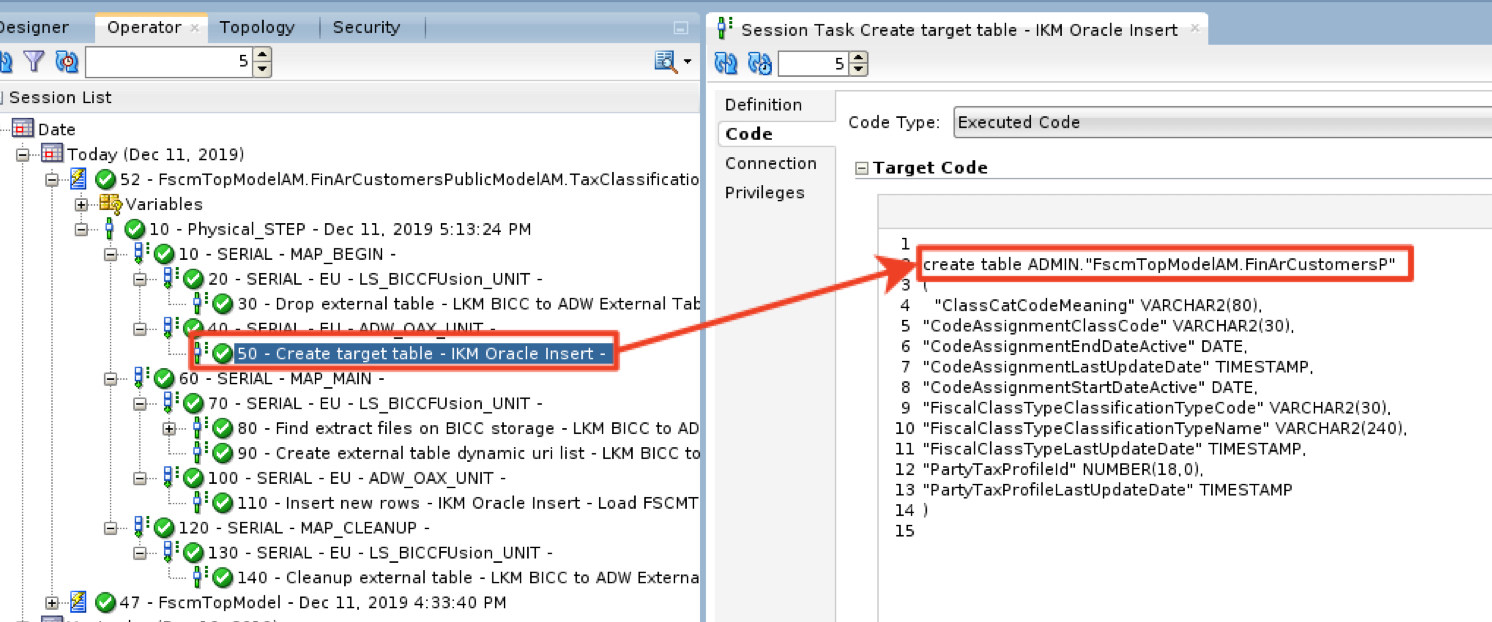
Task: Click the Variables folder icon
Action: [x=110, y=204]
